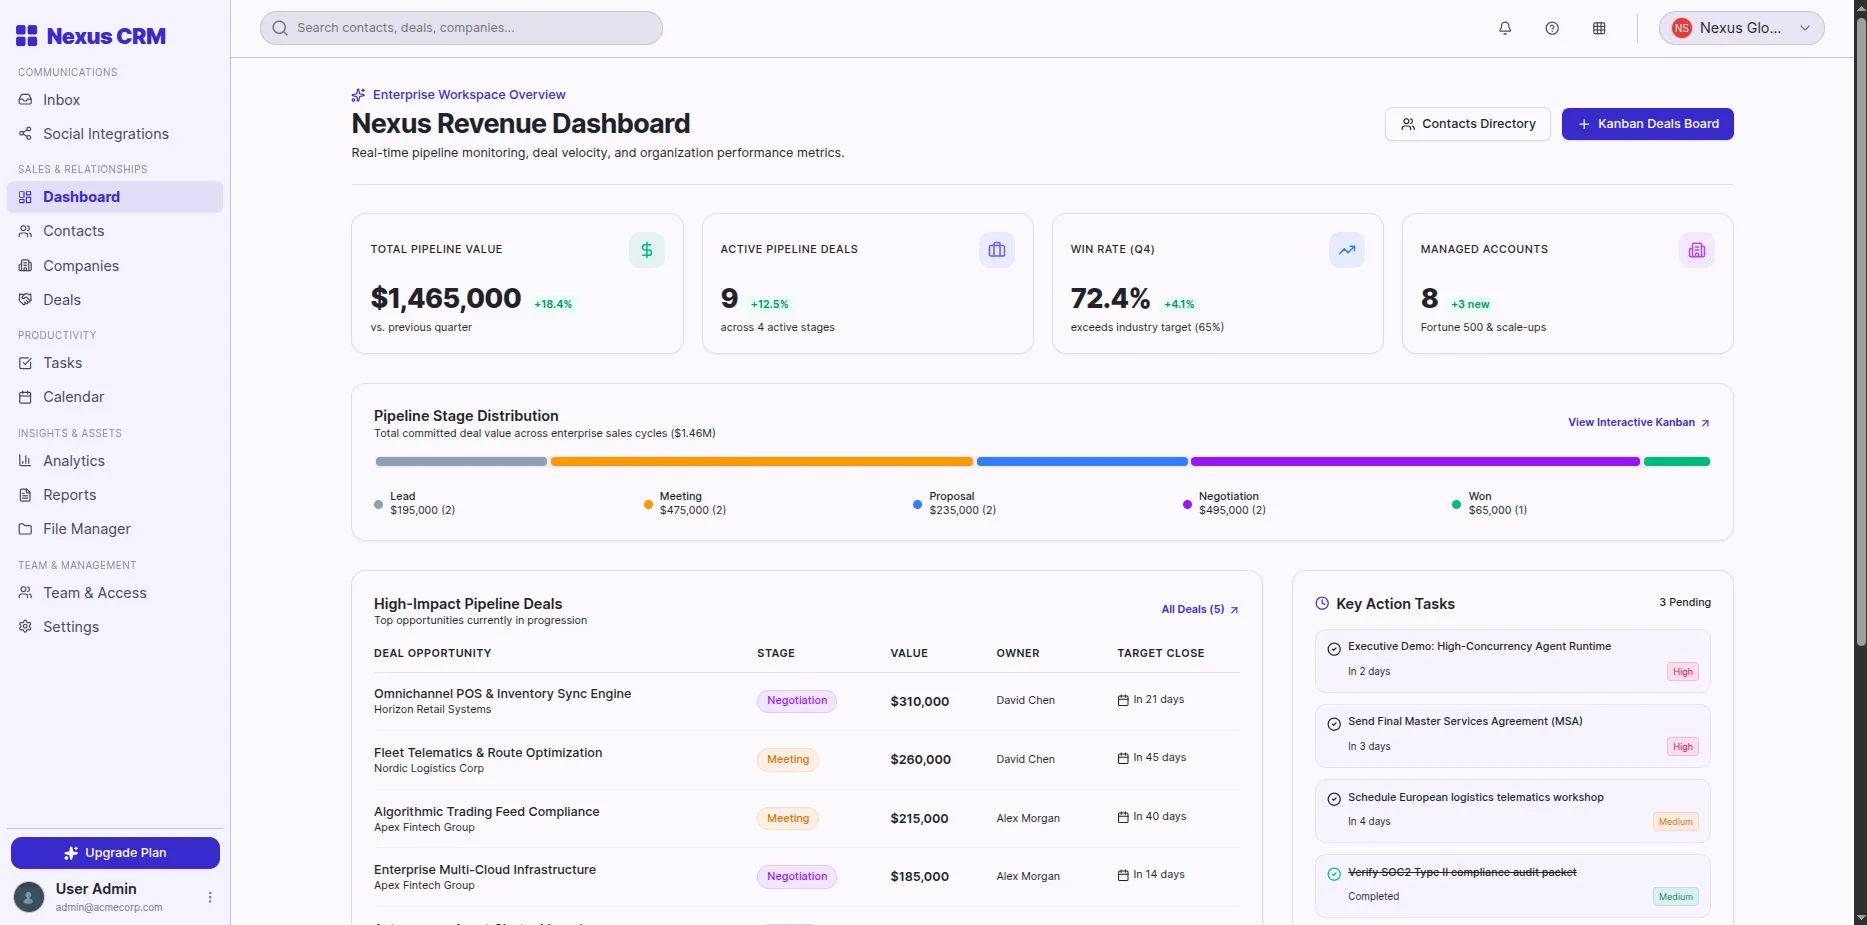Complete the Schedule European logistics workshop task

pos(1334,799)
